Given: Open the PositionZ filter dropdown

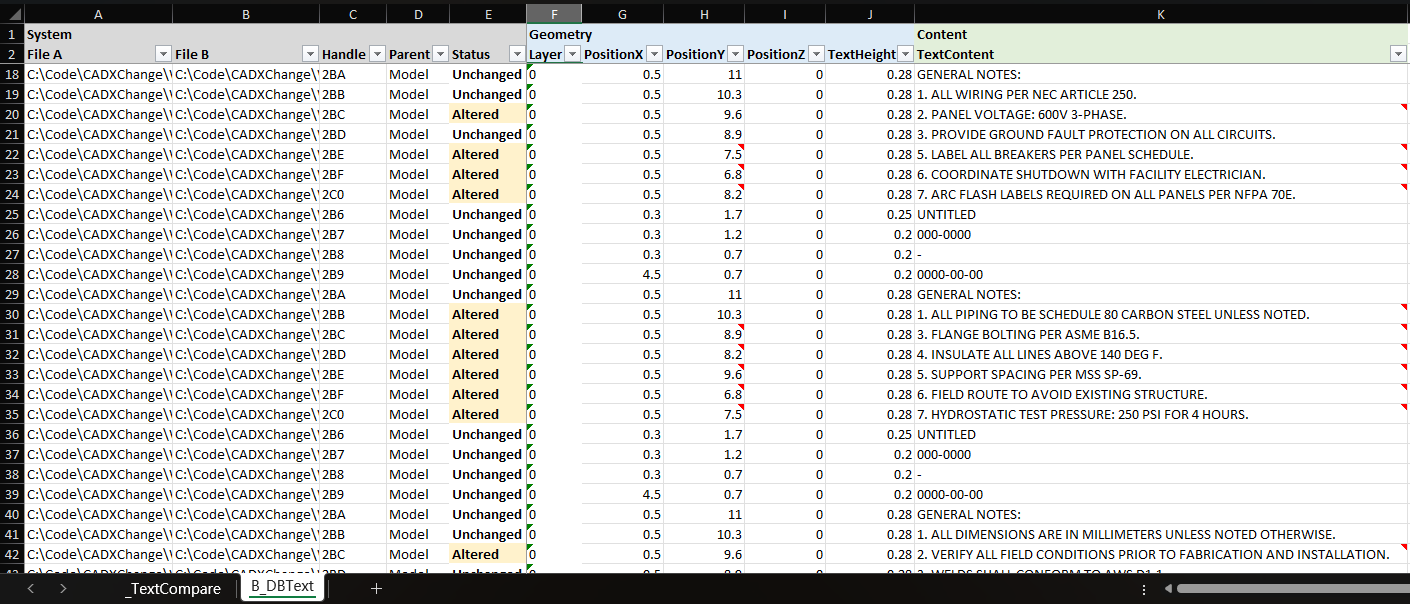Looking at the screenshot, I should tap(816, 54).
